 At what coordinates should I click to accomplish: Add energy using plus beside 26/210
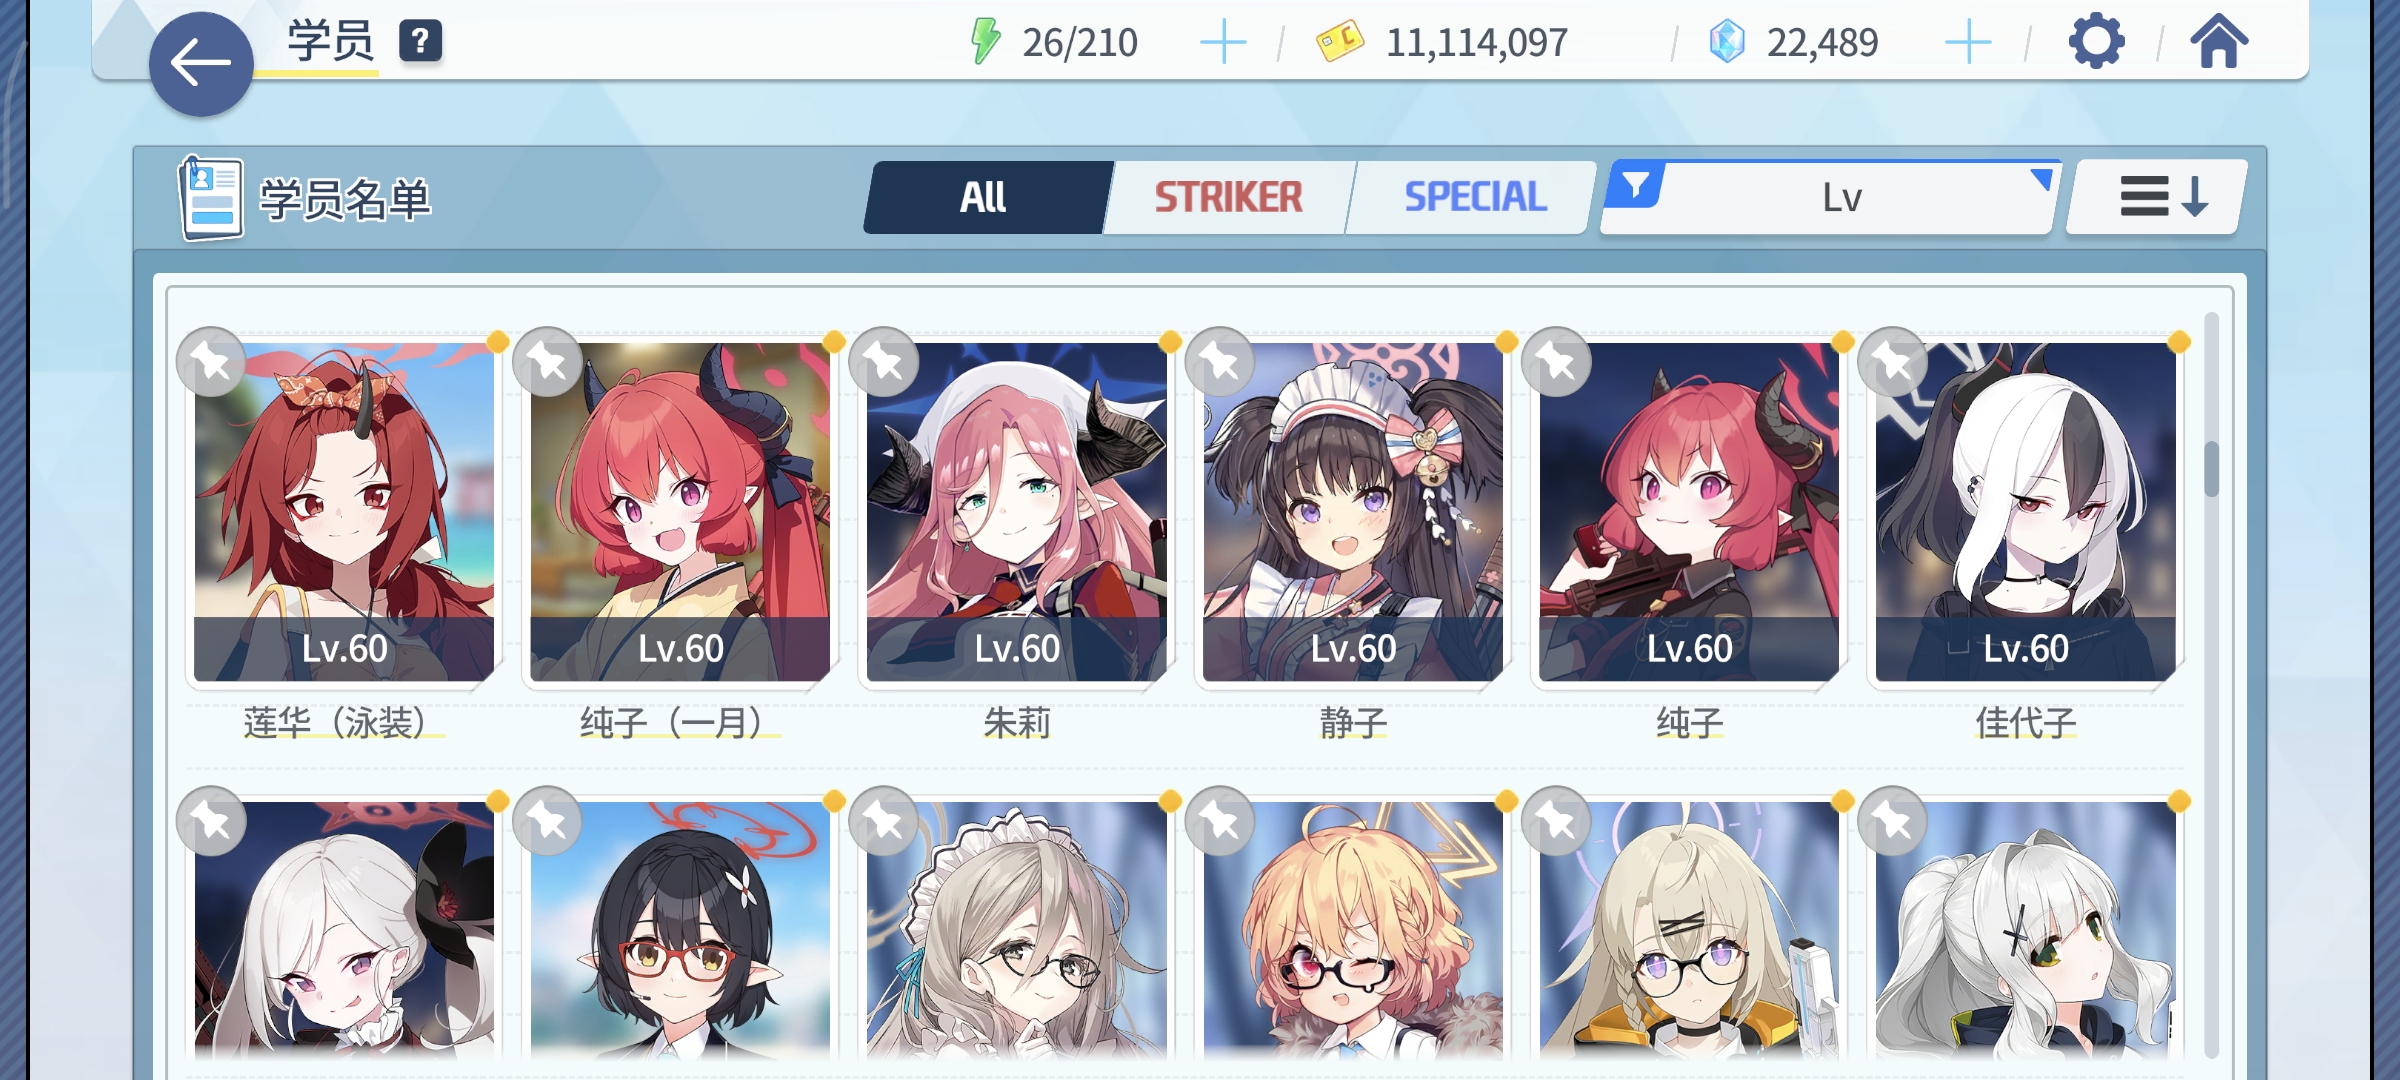tap(1222, 43)
